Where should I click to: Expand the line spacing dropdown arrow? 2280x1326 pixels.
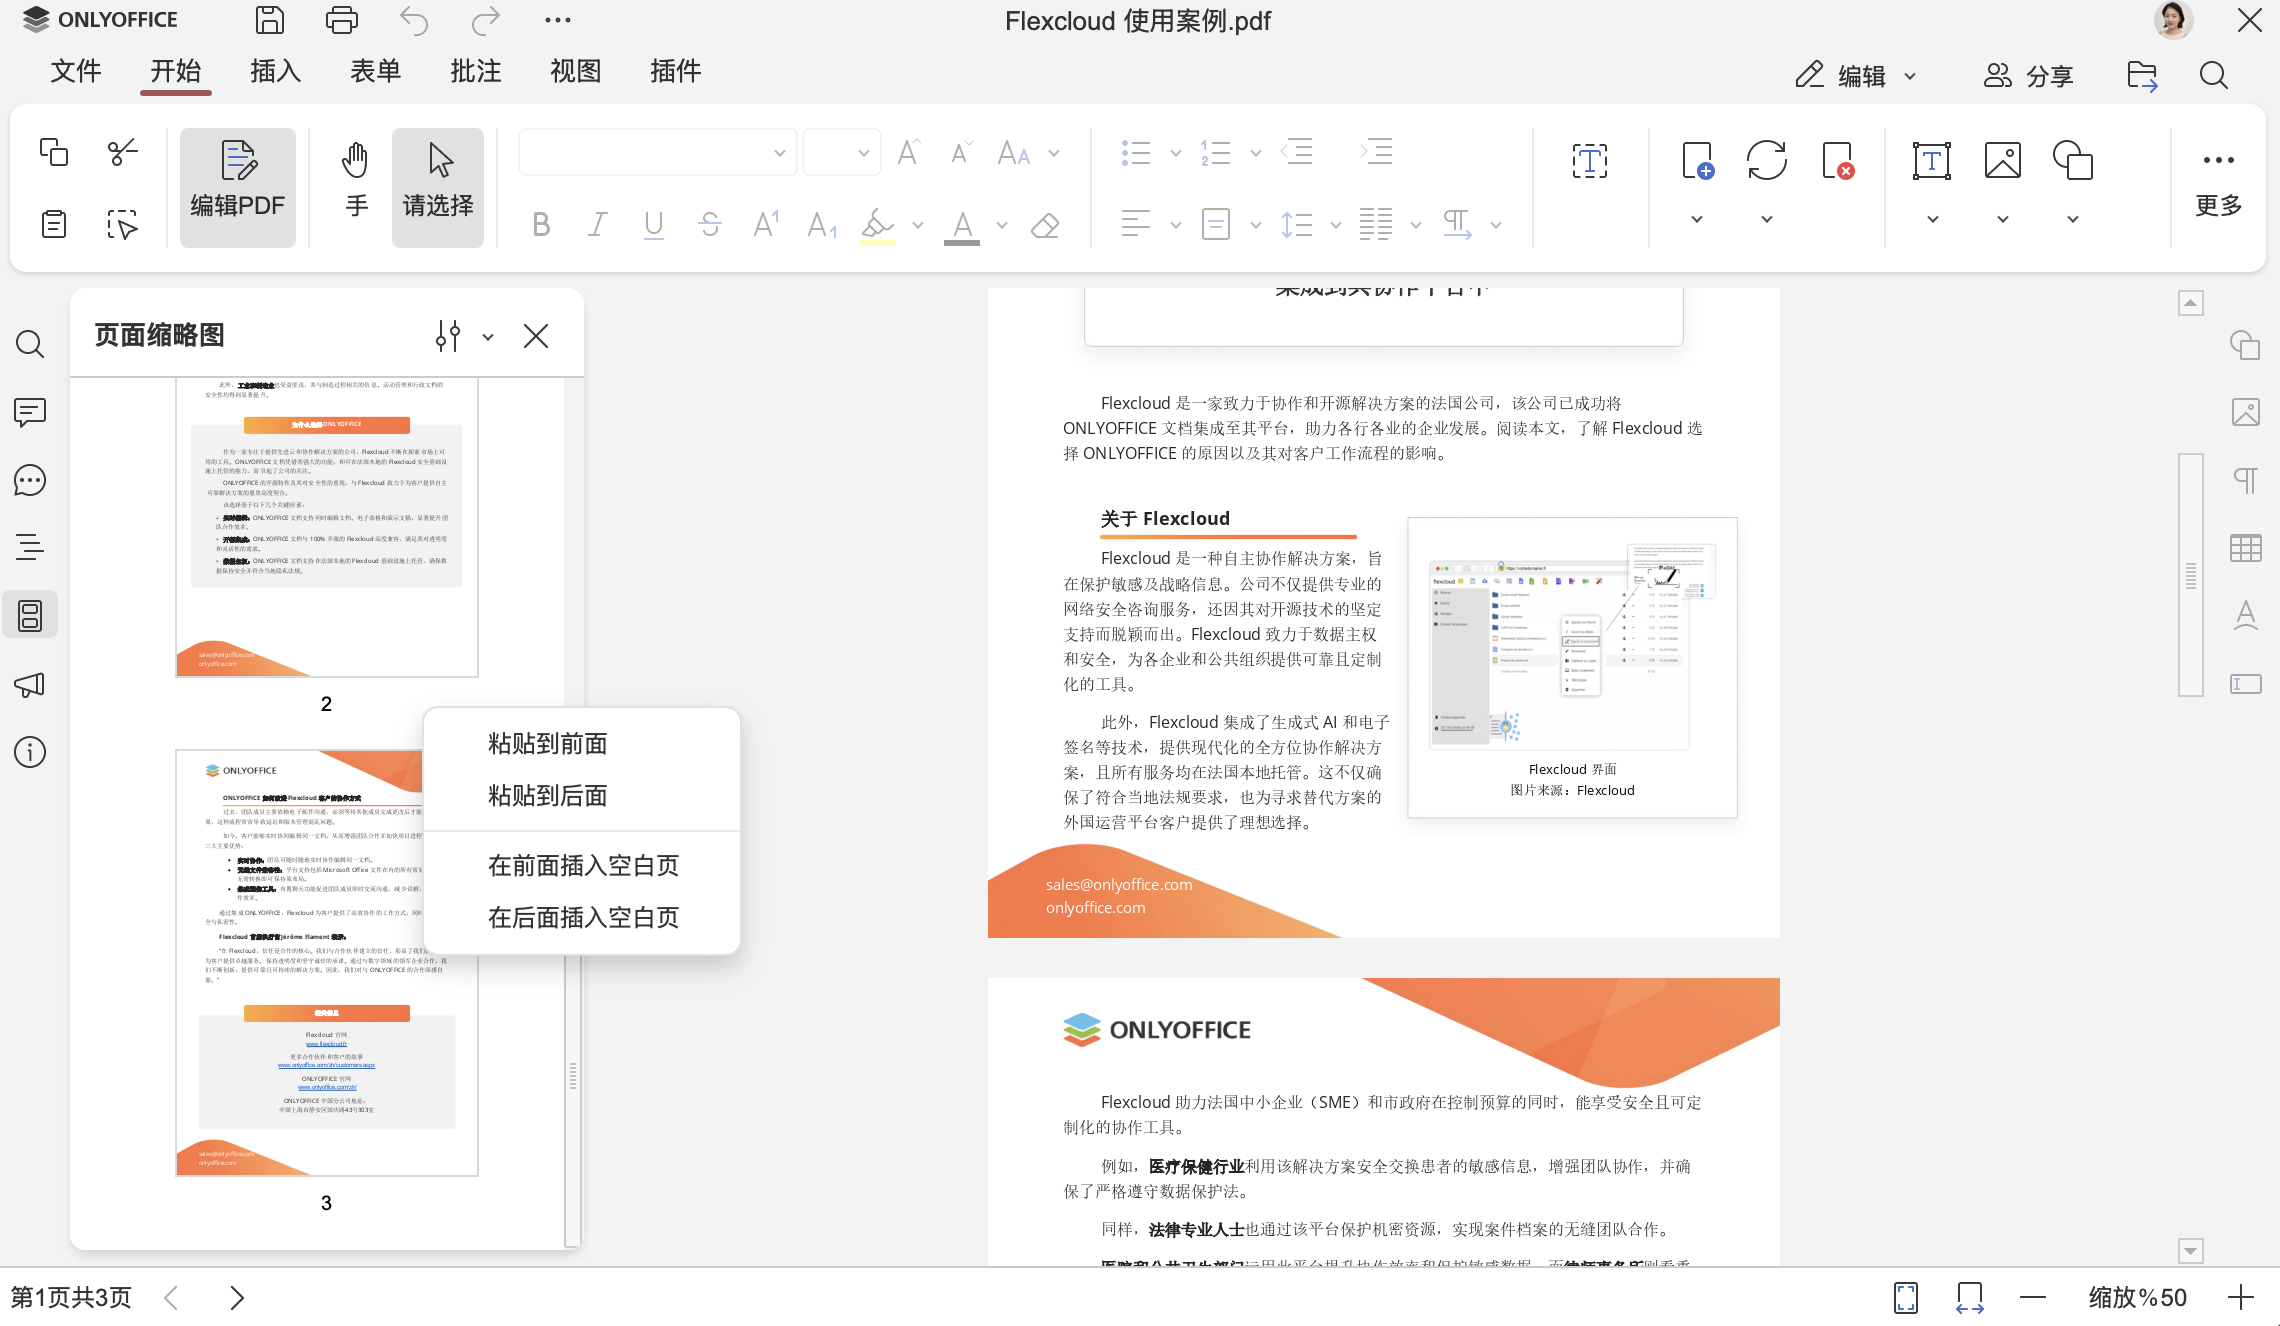pyautogui.click(x=1336, y=225)
